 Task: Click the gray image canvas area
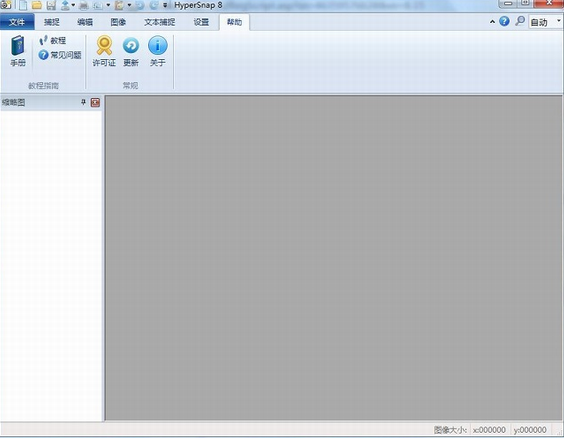coord(333,257)
